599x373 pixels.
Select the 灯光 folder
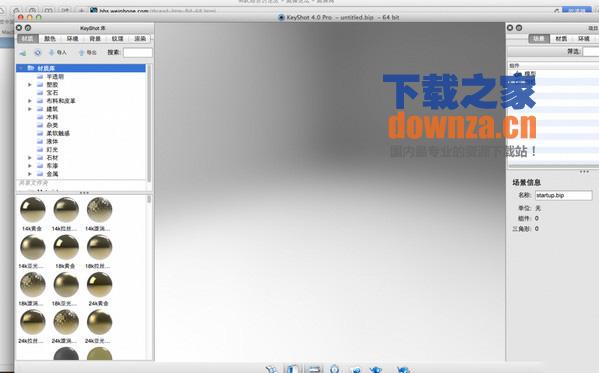[x=52, y=149]
